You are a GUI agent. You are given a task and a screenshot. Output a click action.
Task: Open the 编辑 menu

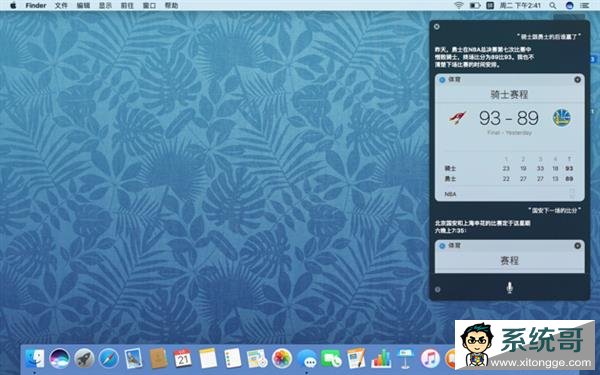83,5
